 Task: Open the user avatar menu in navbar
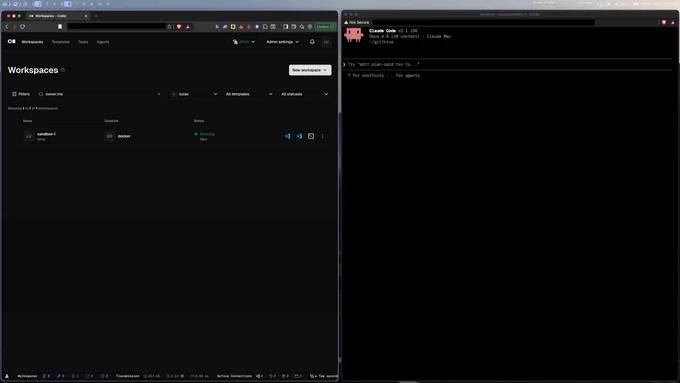326,42
